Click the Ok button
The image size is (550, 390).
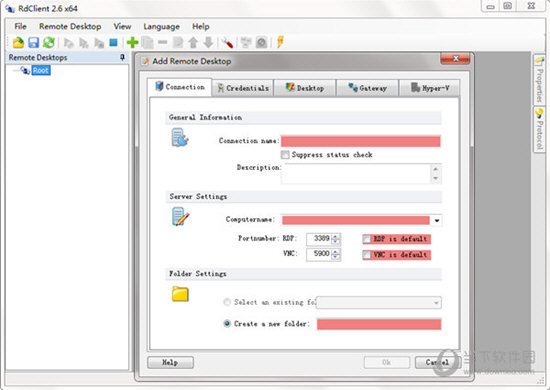point(387,362)
